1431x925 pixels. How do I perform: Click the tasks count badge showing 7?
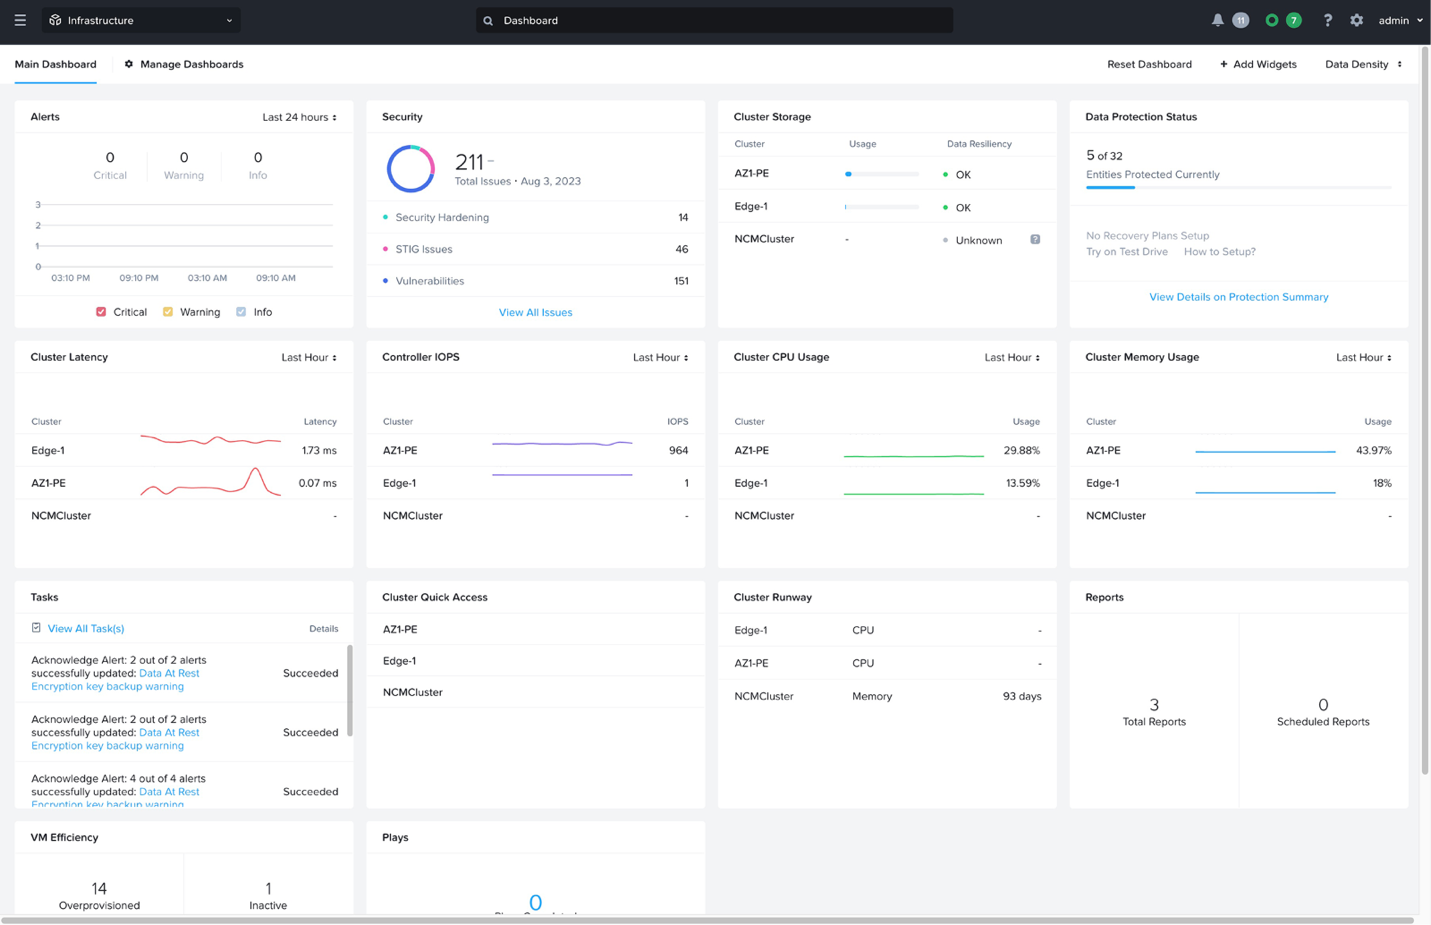coord(1294,20)
